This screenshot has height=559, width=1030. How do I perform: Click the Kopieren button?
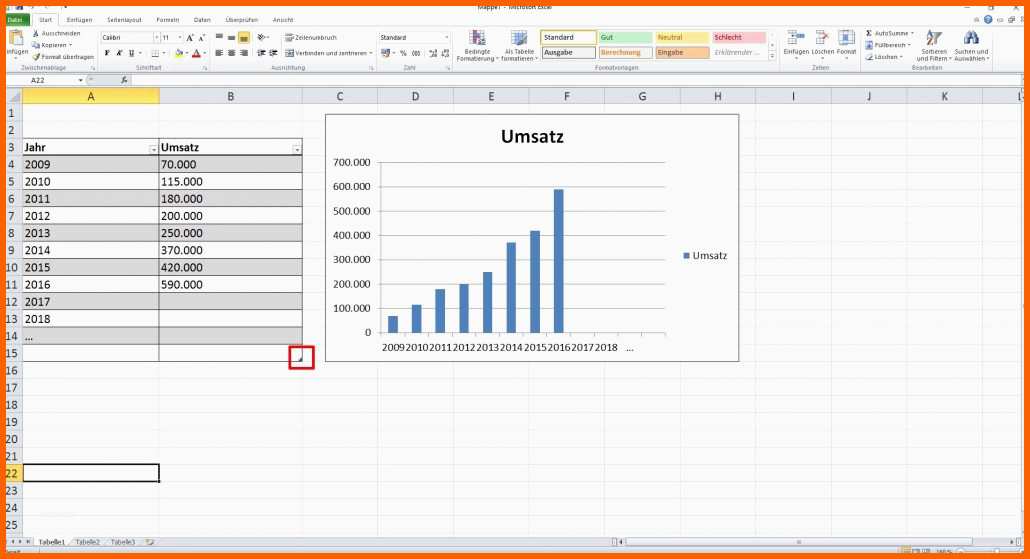click(x=53, y=45)
